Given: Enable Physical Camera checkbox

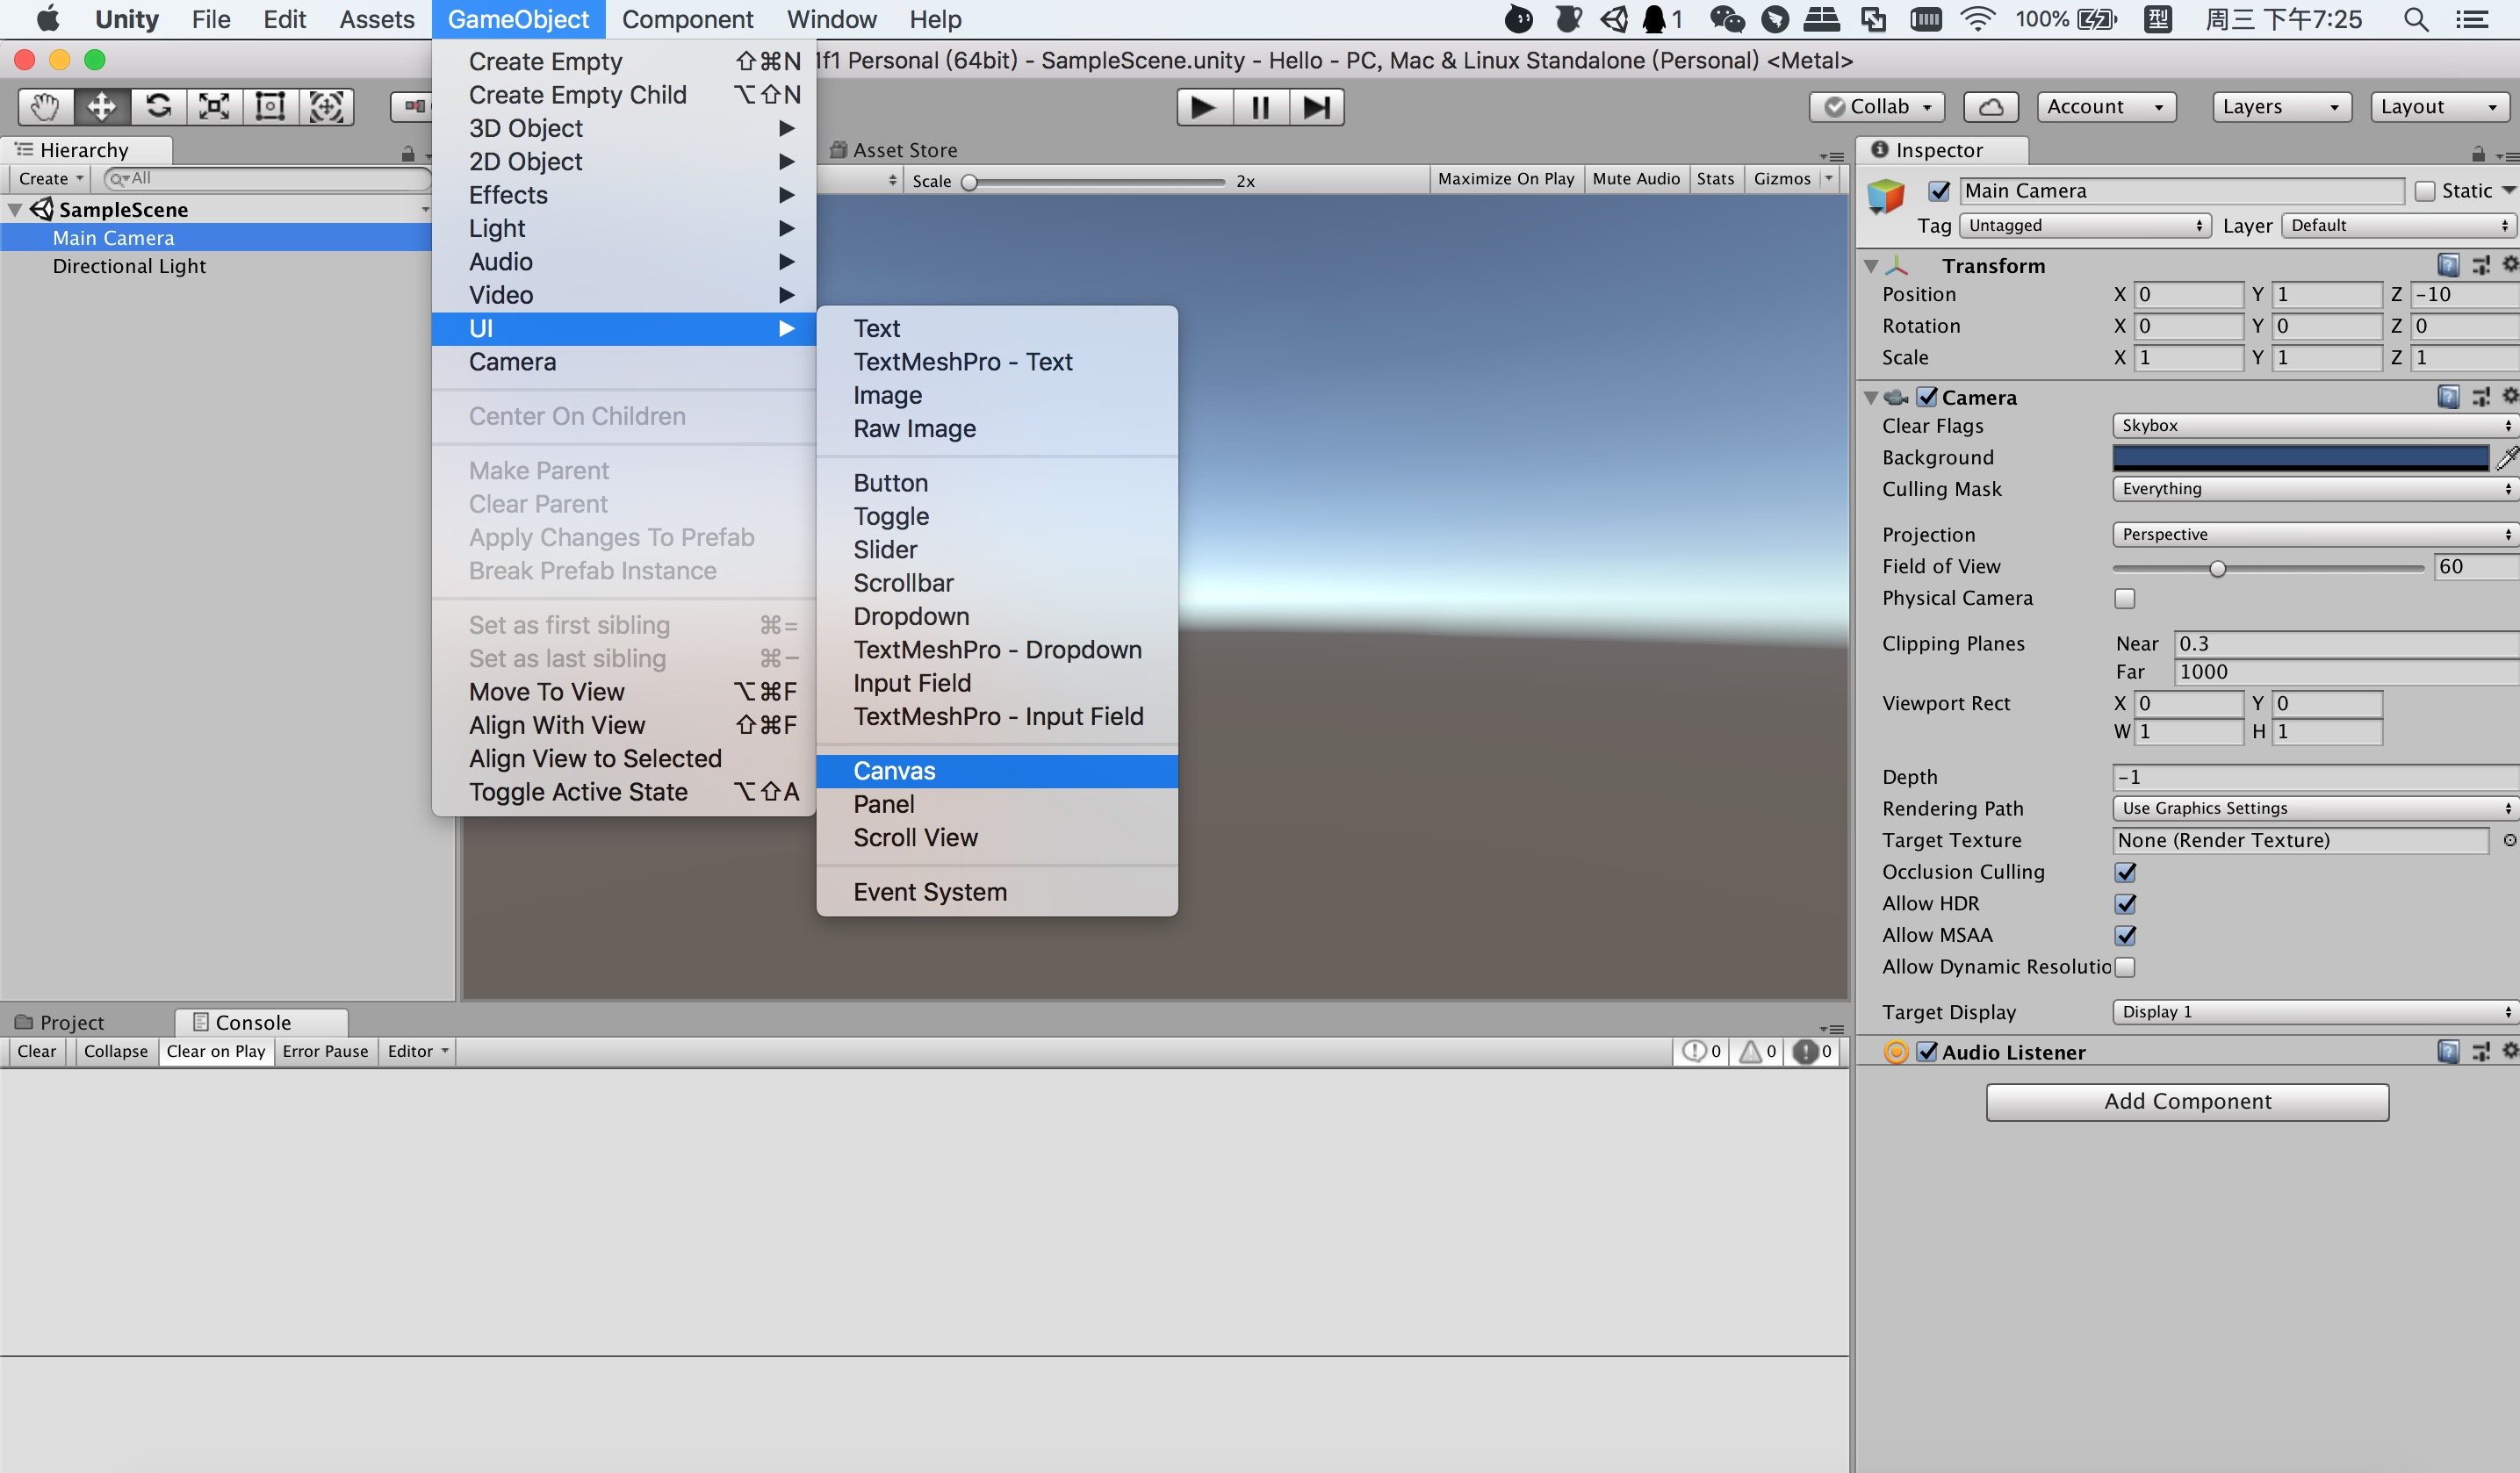Looking at the screenshot, I should [2125, 598].
